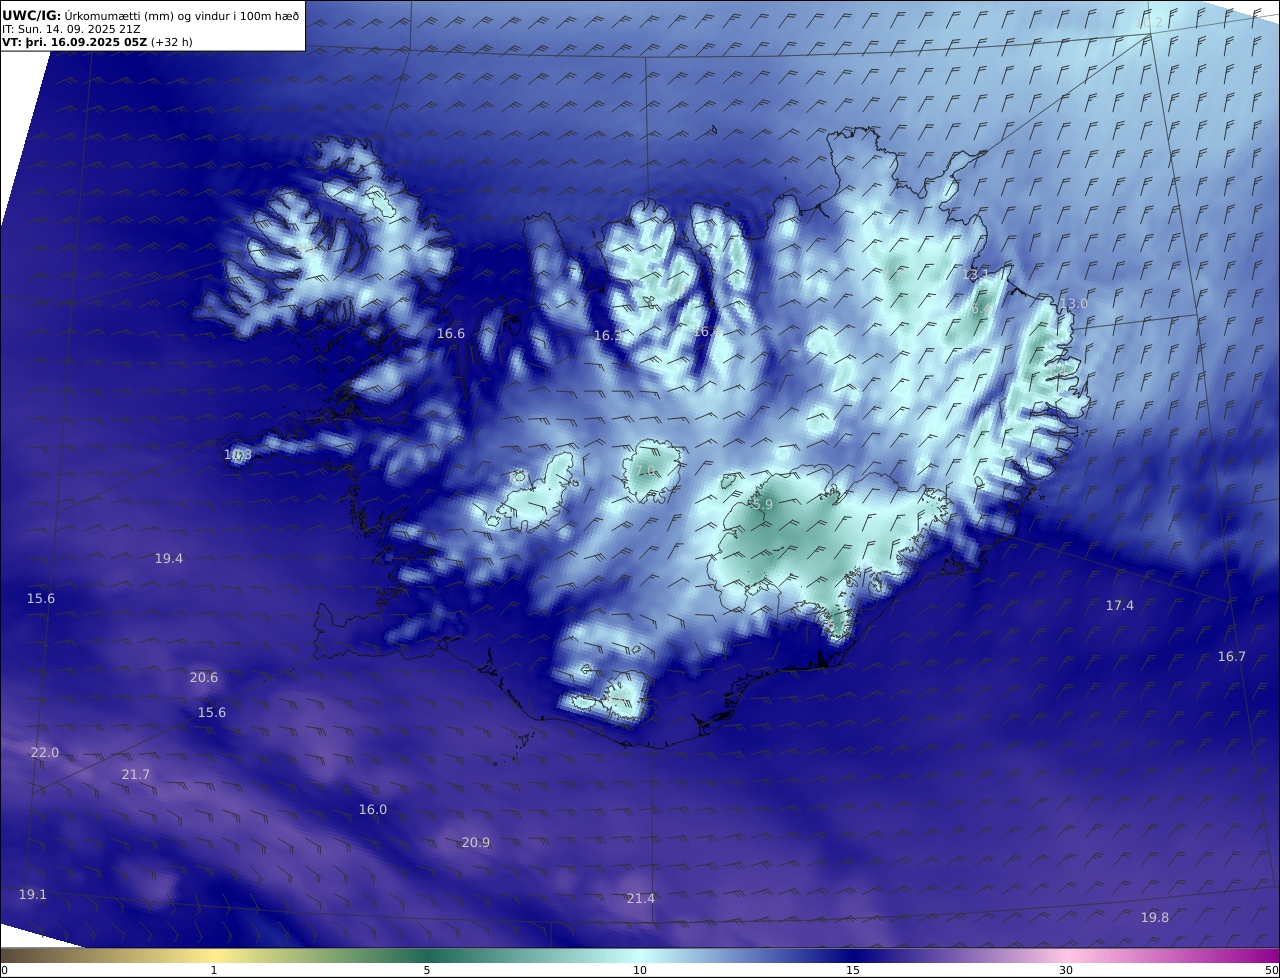
Task: Click the 16.0 value label
Action: tap(373, 810)
